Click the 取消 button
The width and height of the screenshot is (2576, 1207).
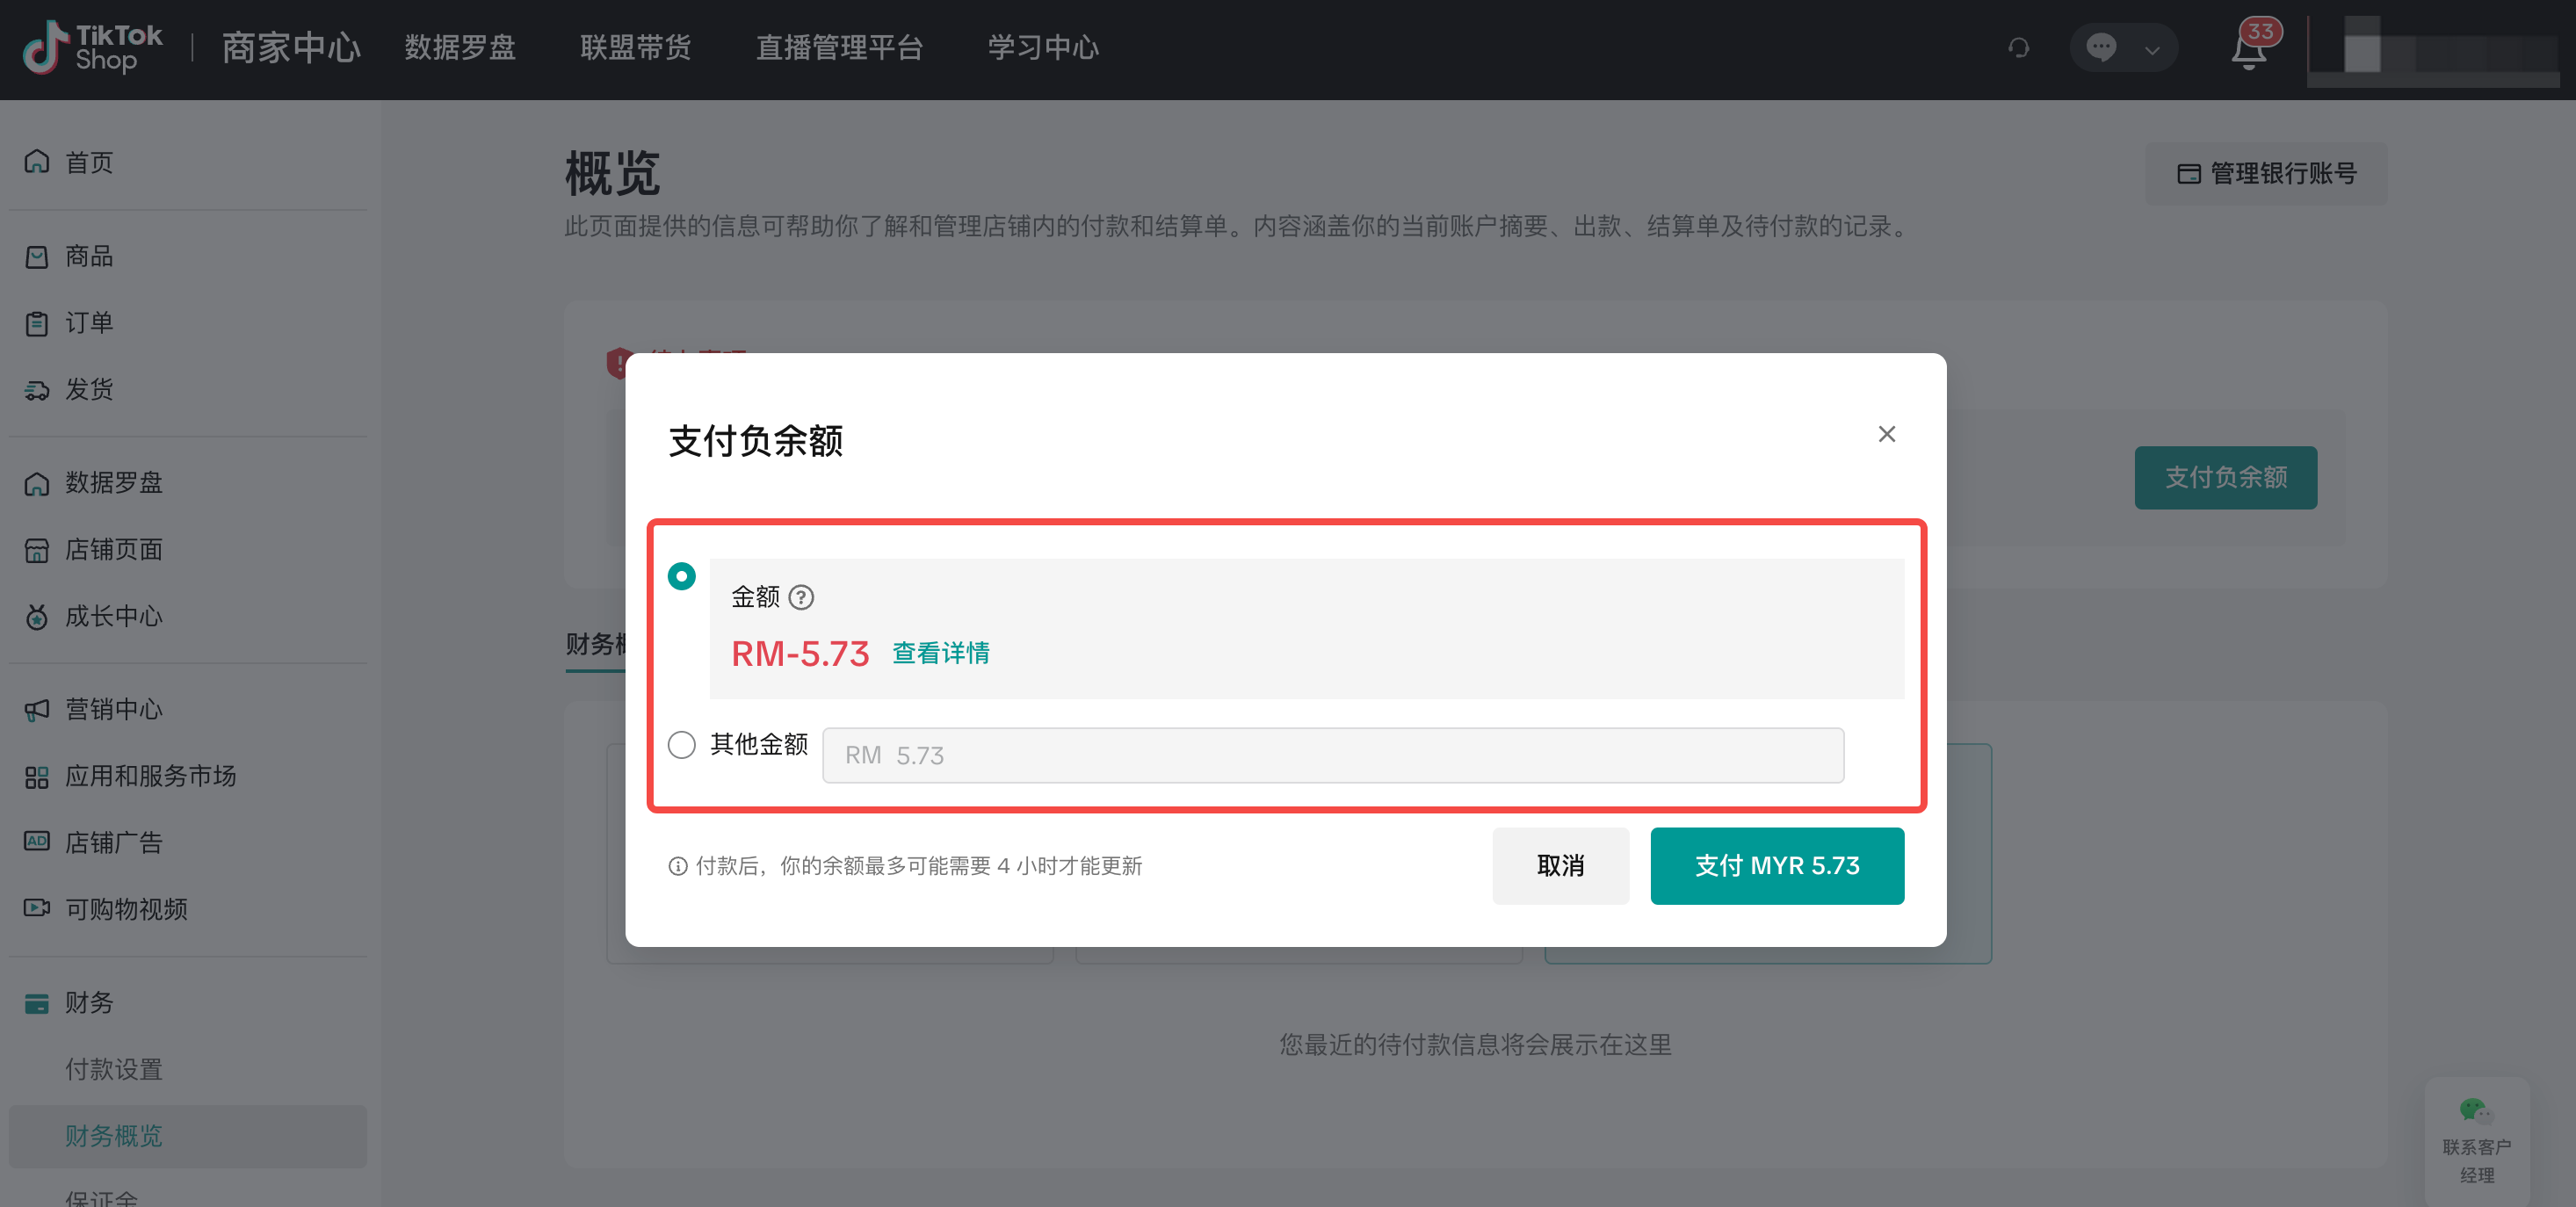(1560, 865)
